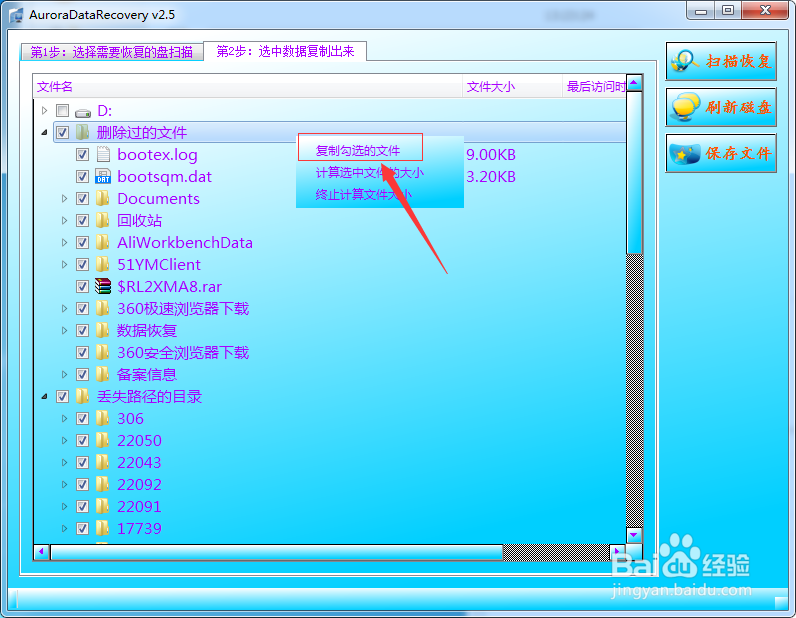Choose 终止计算文件大小 from the context menu
The image size is (796, 618).
coord(363,194)
